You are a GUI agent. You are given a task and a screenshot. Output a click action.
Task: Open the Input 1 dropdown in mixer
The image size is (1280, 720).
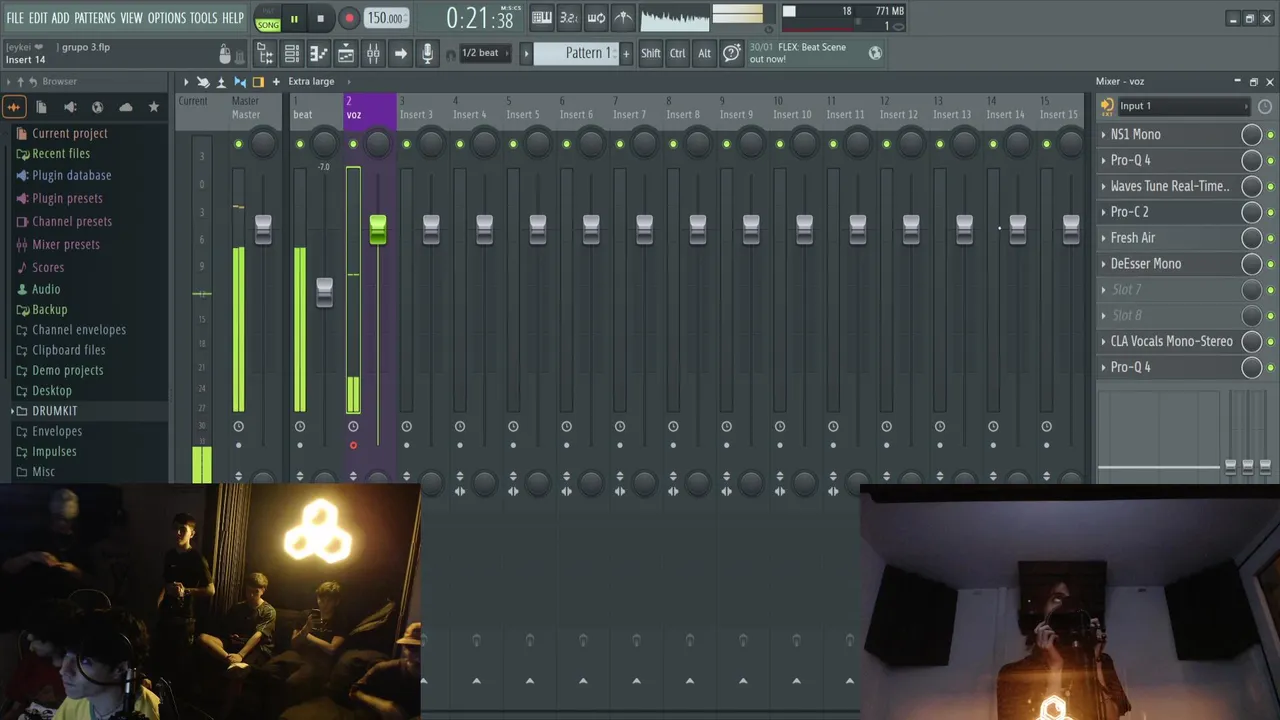tap(1184, 106)
